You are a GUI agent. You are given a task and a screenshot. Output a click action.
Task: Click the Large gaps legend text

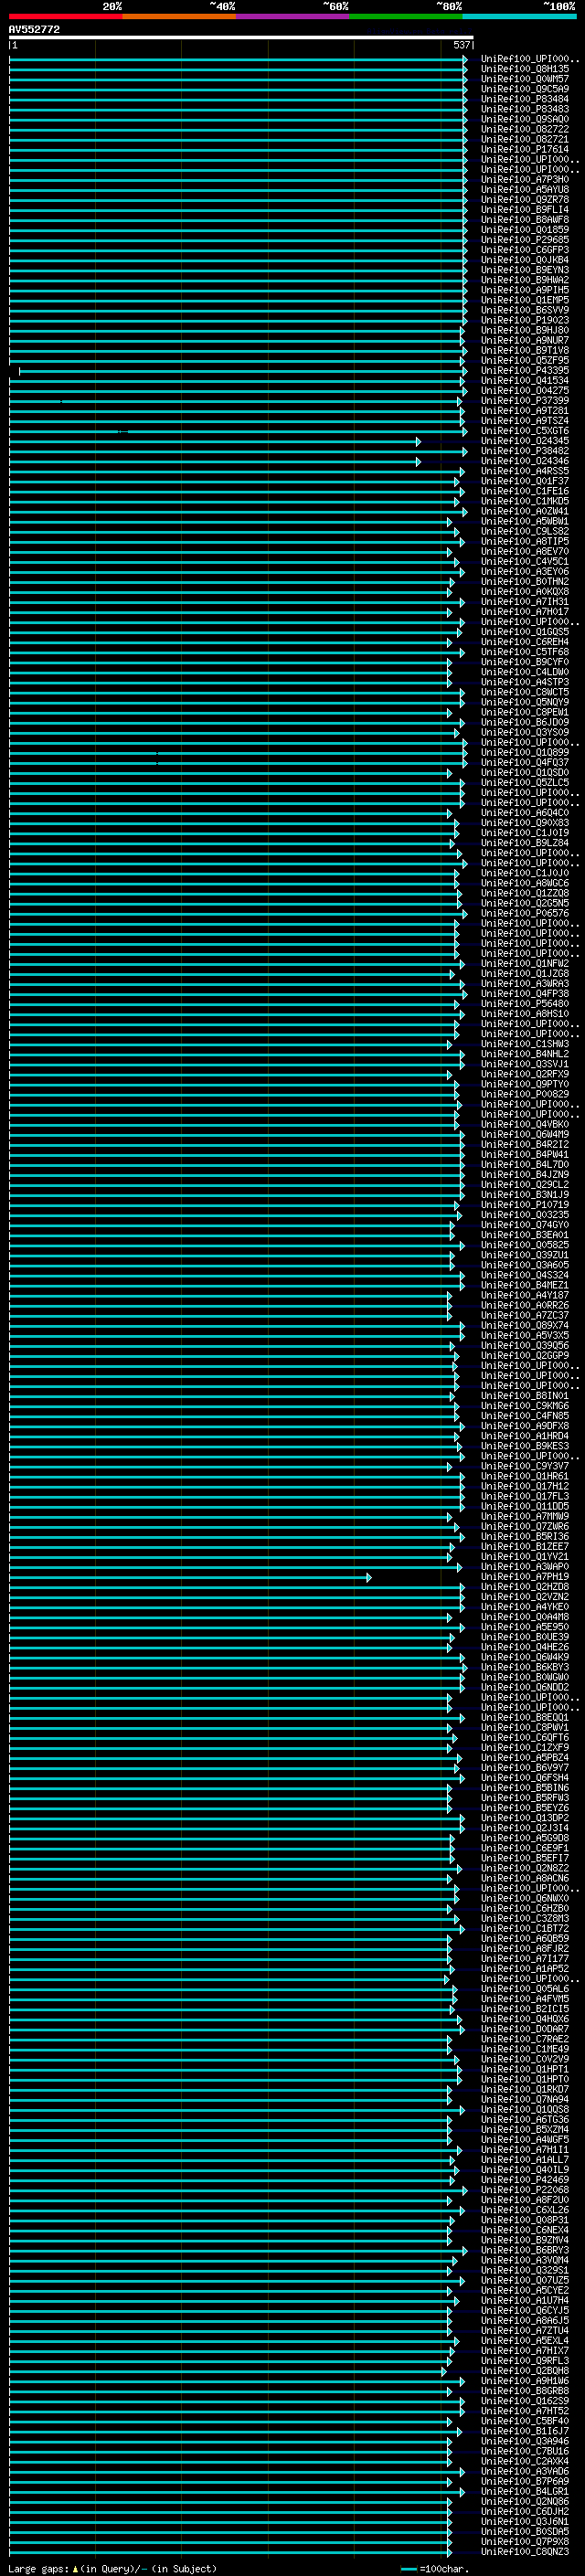(112, 2569)
